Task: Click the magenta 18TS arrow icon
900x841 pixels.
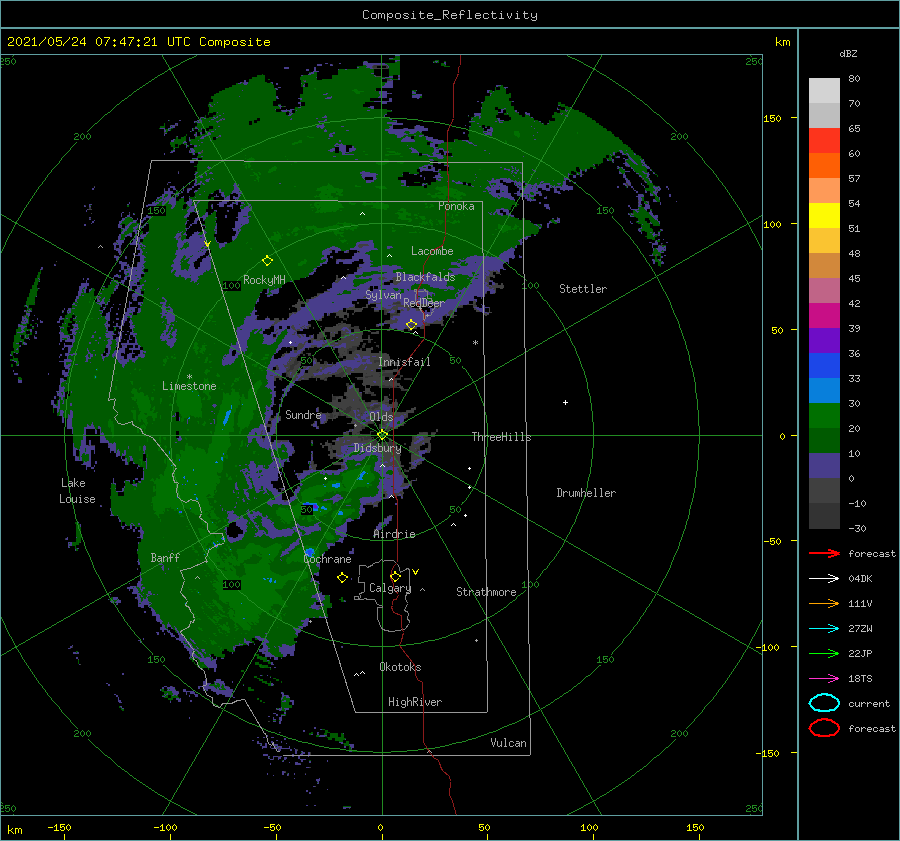Action: (x=824, y=679)
